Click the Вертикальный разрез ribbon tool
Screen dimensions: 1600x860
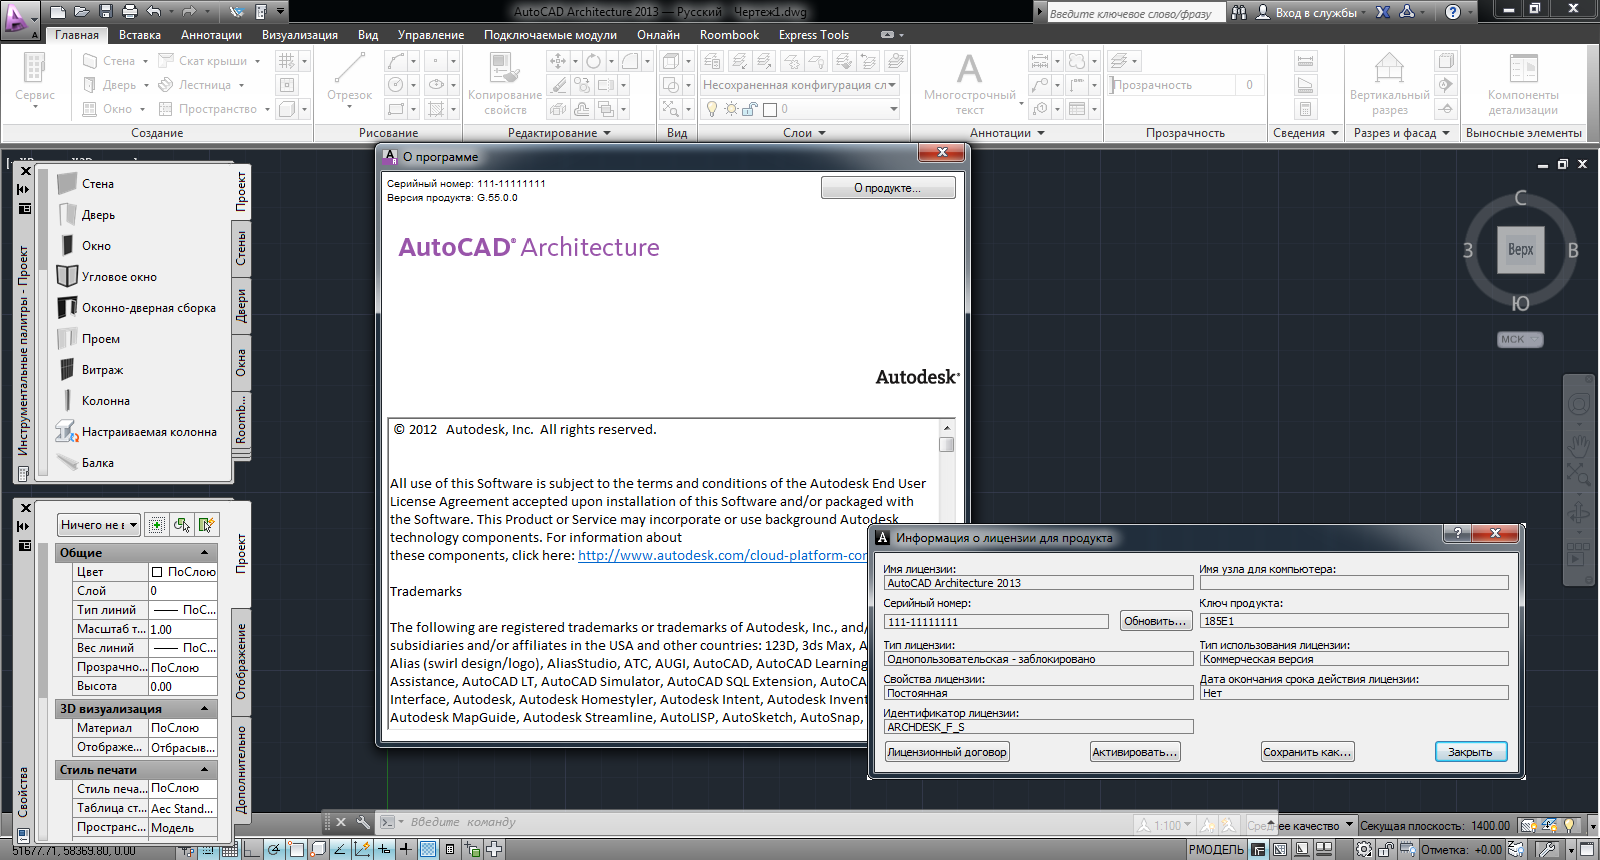tap(1389, 84)
